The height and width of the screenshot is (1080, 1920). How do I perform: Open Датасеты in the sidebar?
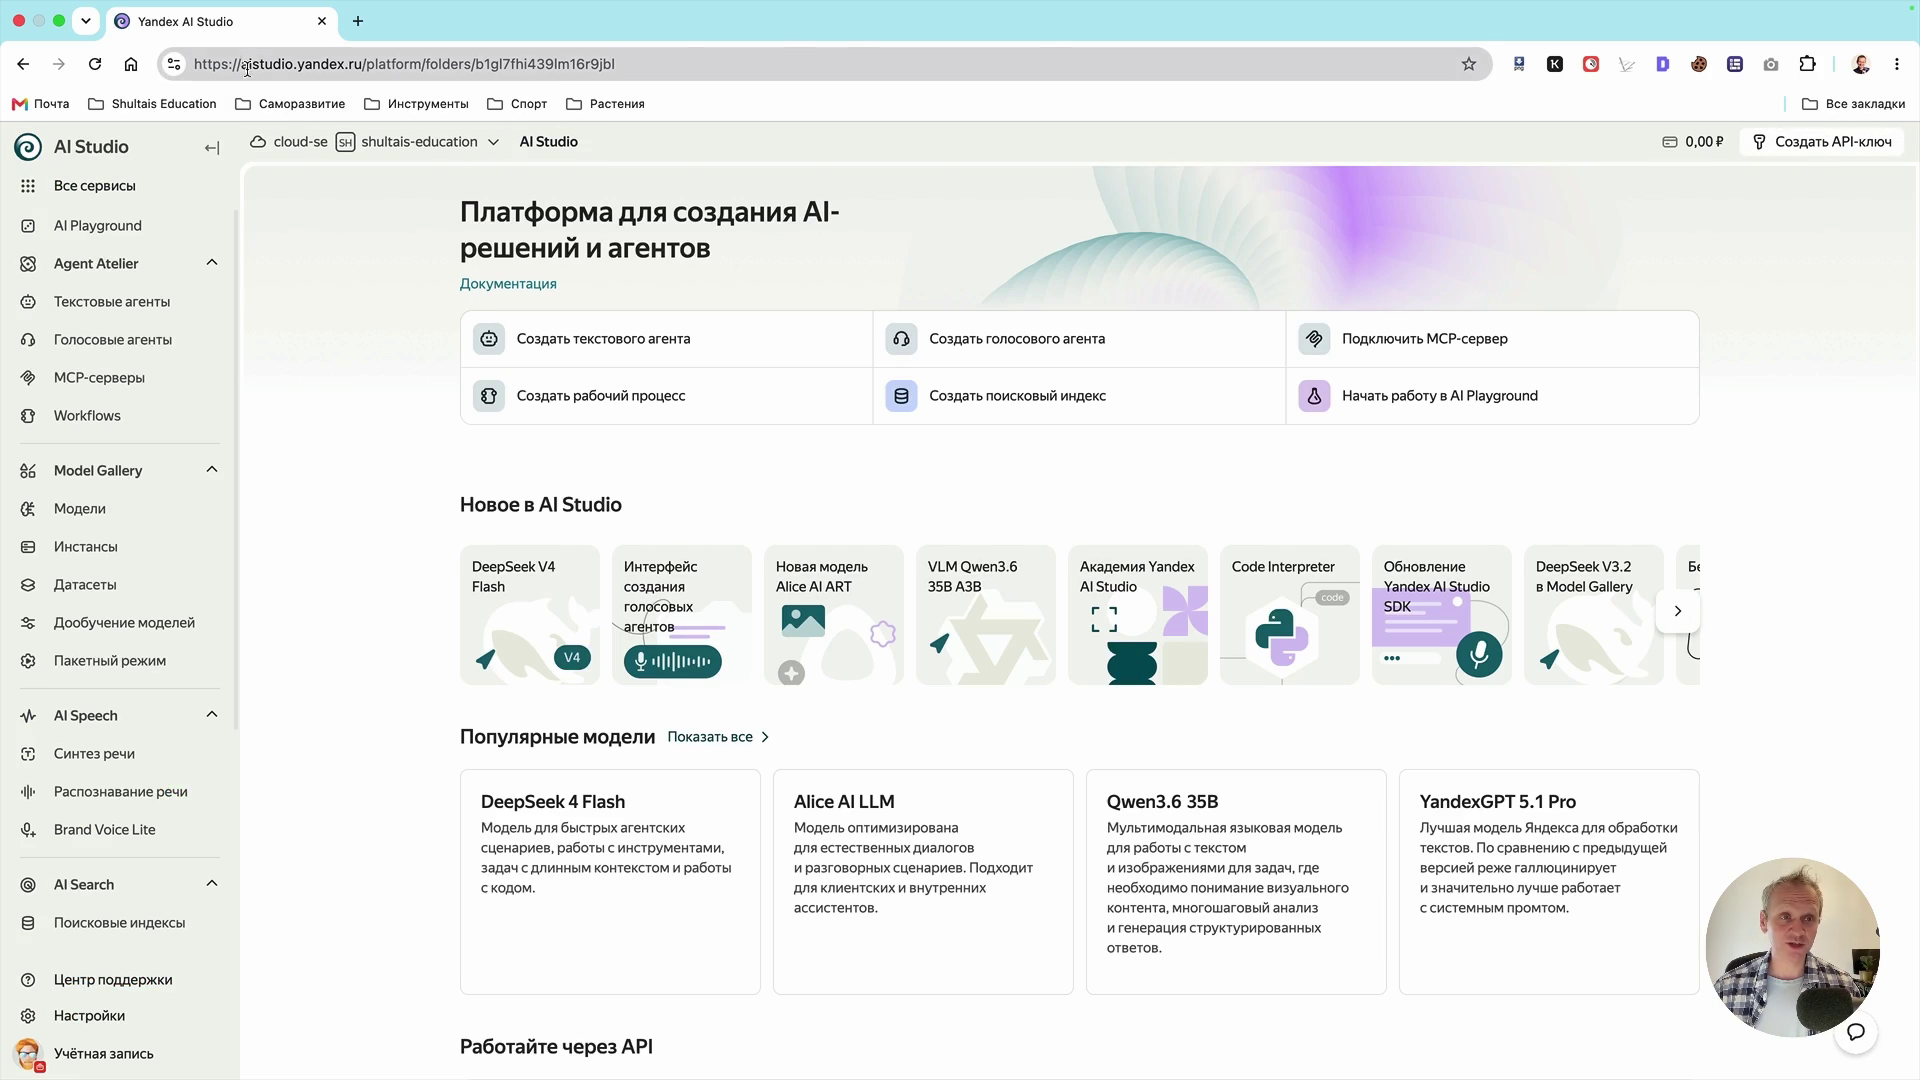85,585
